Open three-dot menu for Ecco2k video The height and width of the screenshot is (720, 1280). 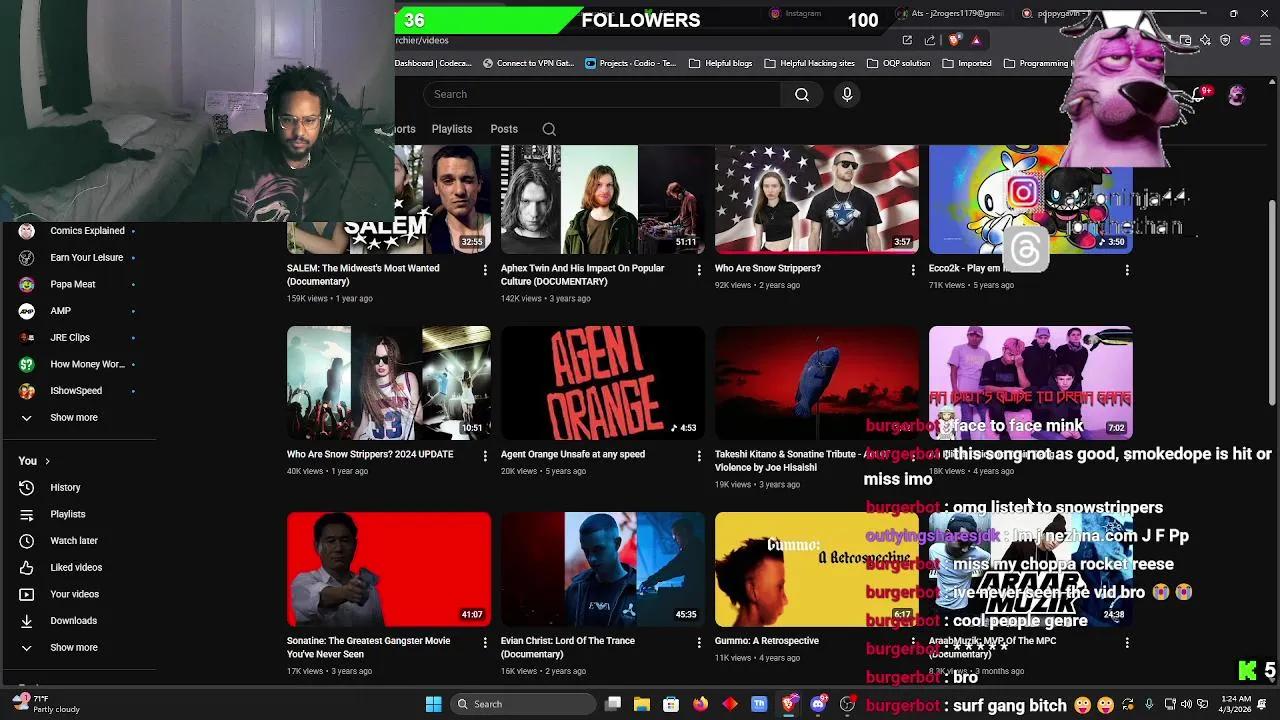[1127, 270]
